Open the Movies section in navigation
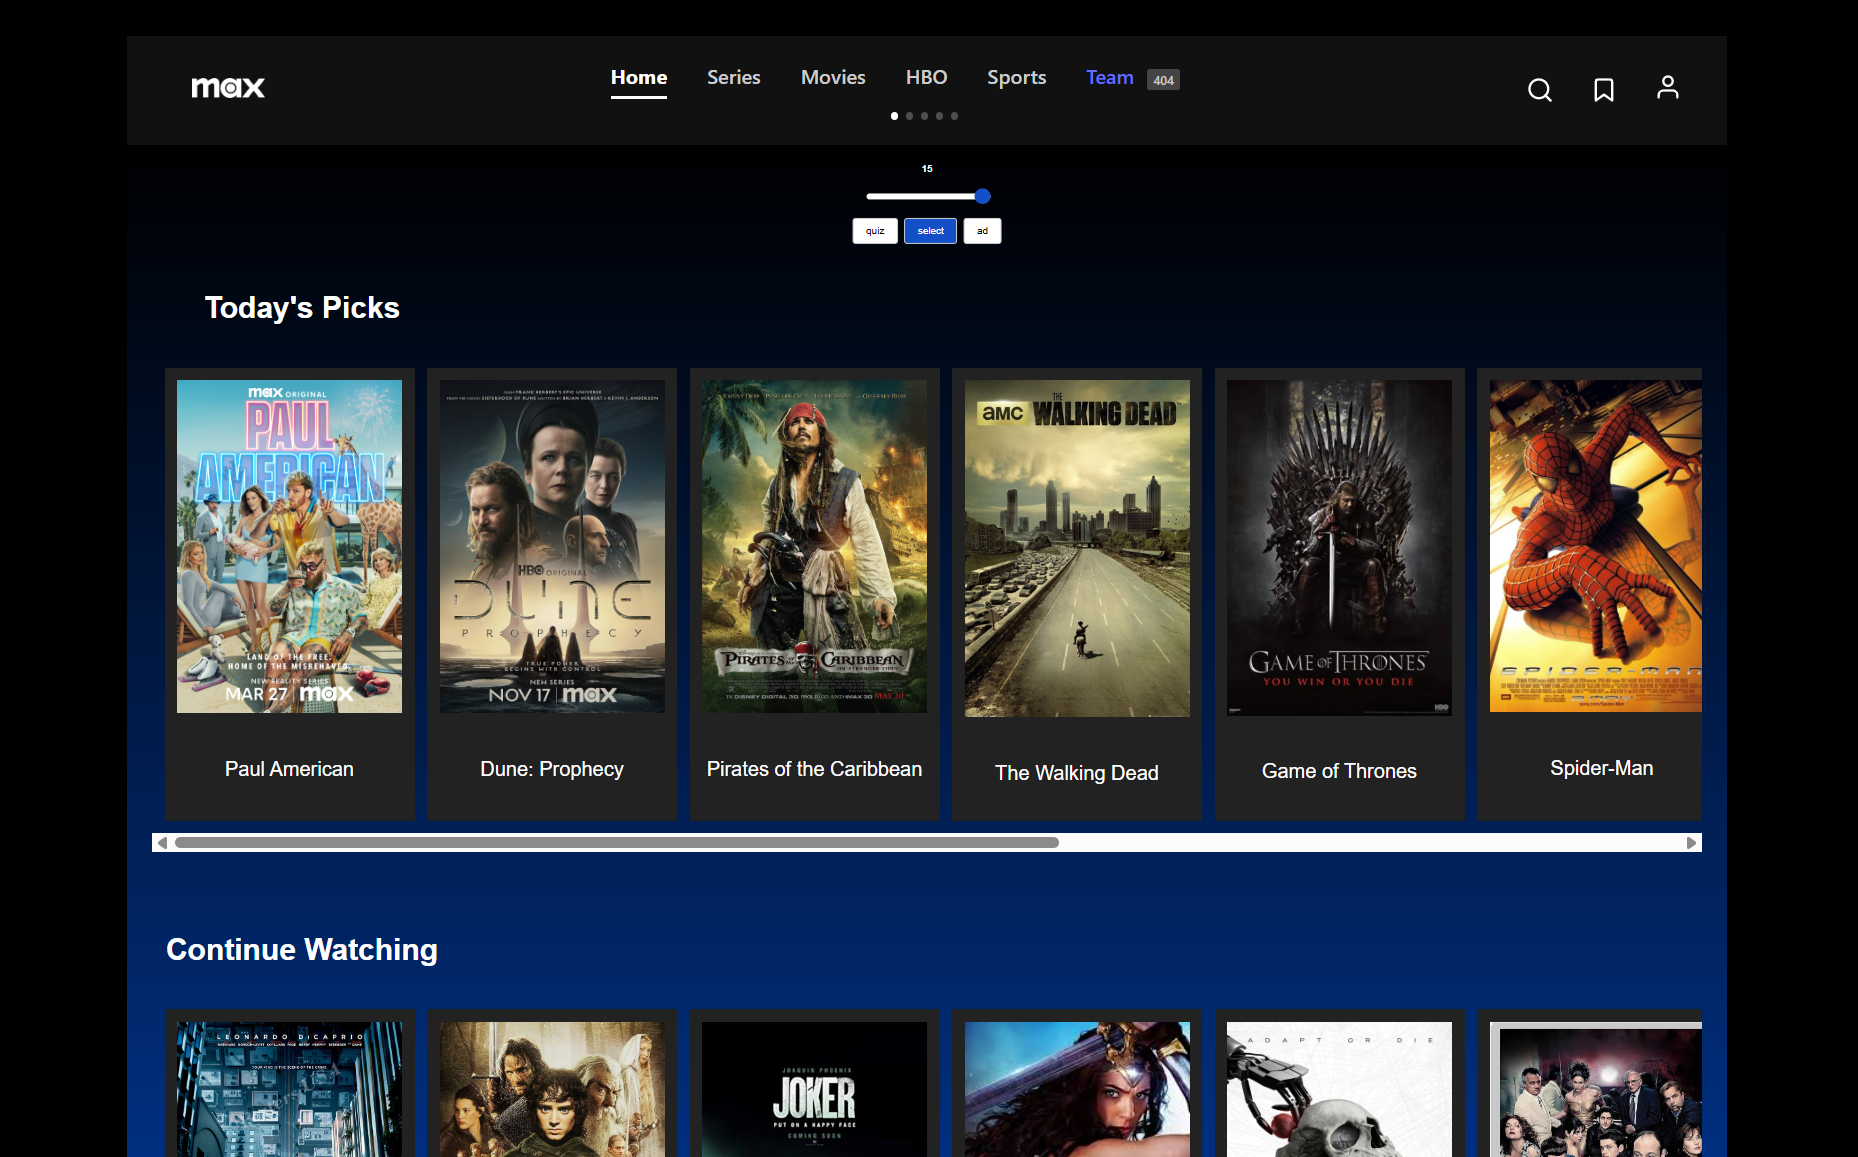The width and height of the screenshot is (1858, 1157). click(x=832, y=77)
